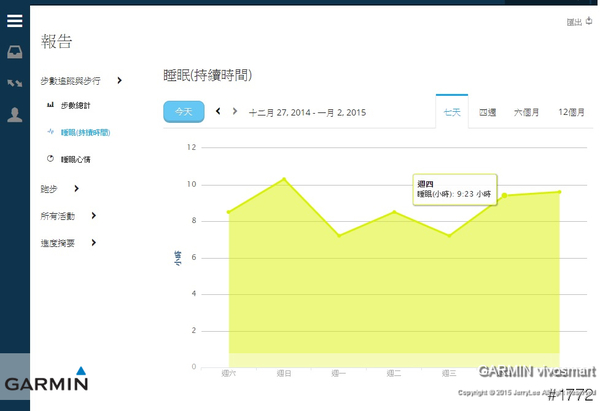
Task: Open the 跑步 category label
Action: pos(49,189)
